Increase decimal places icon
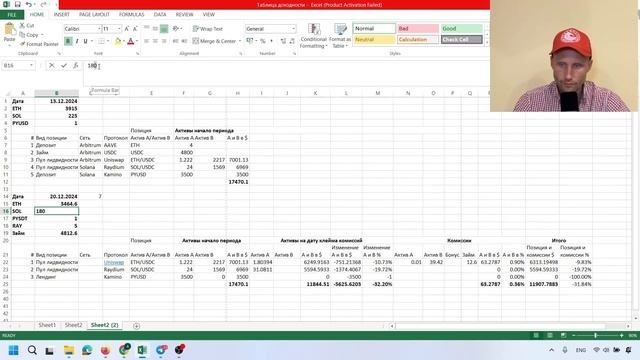Viewport: 640px width, 360px height. click(x=283, y=41)
